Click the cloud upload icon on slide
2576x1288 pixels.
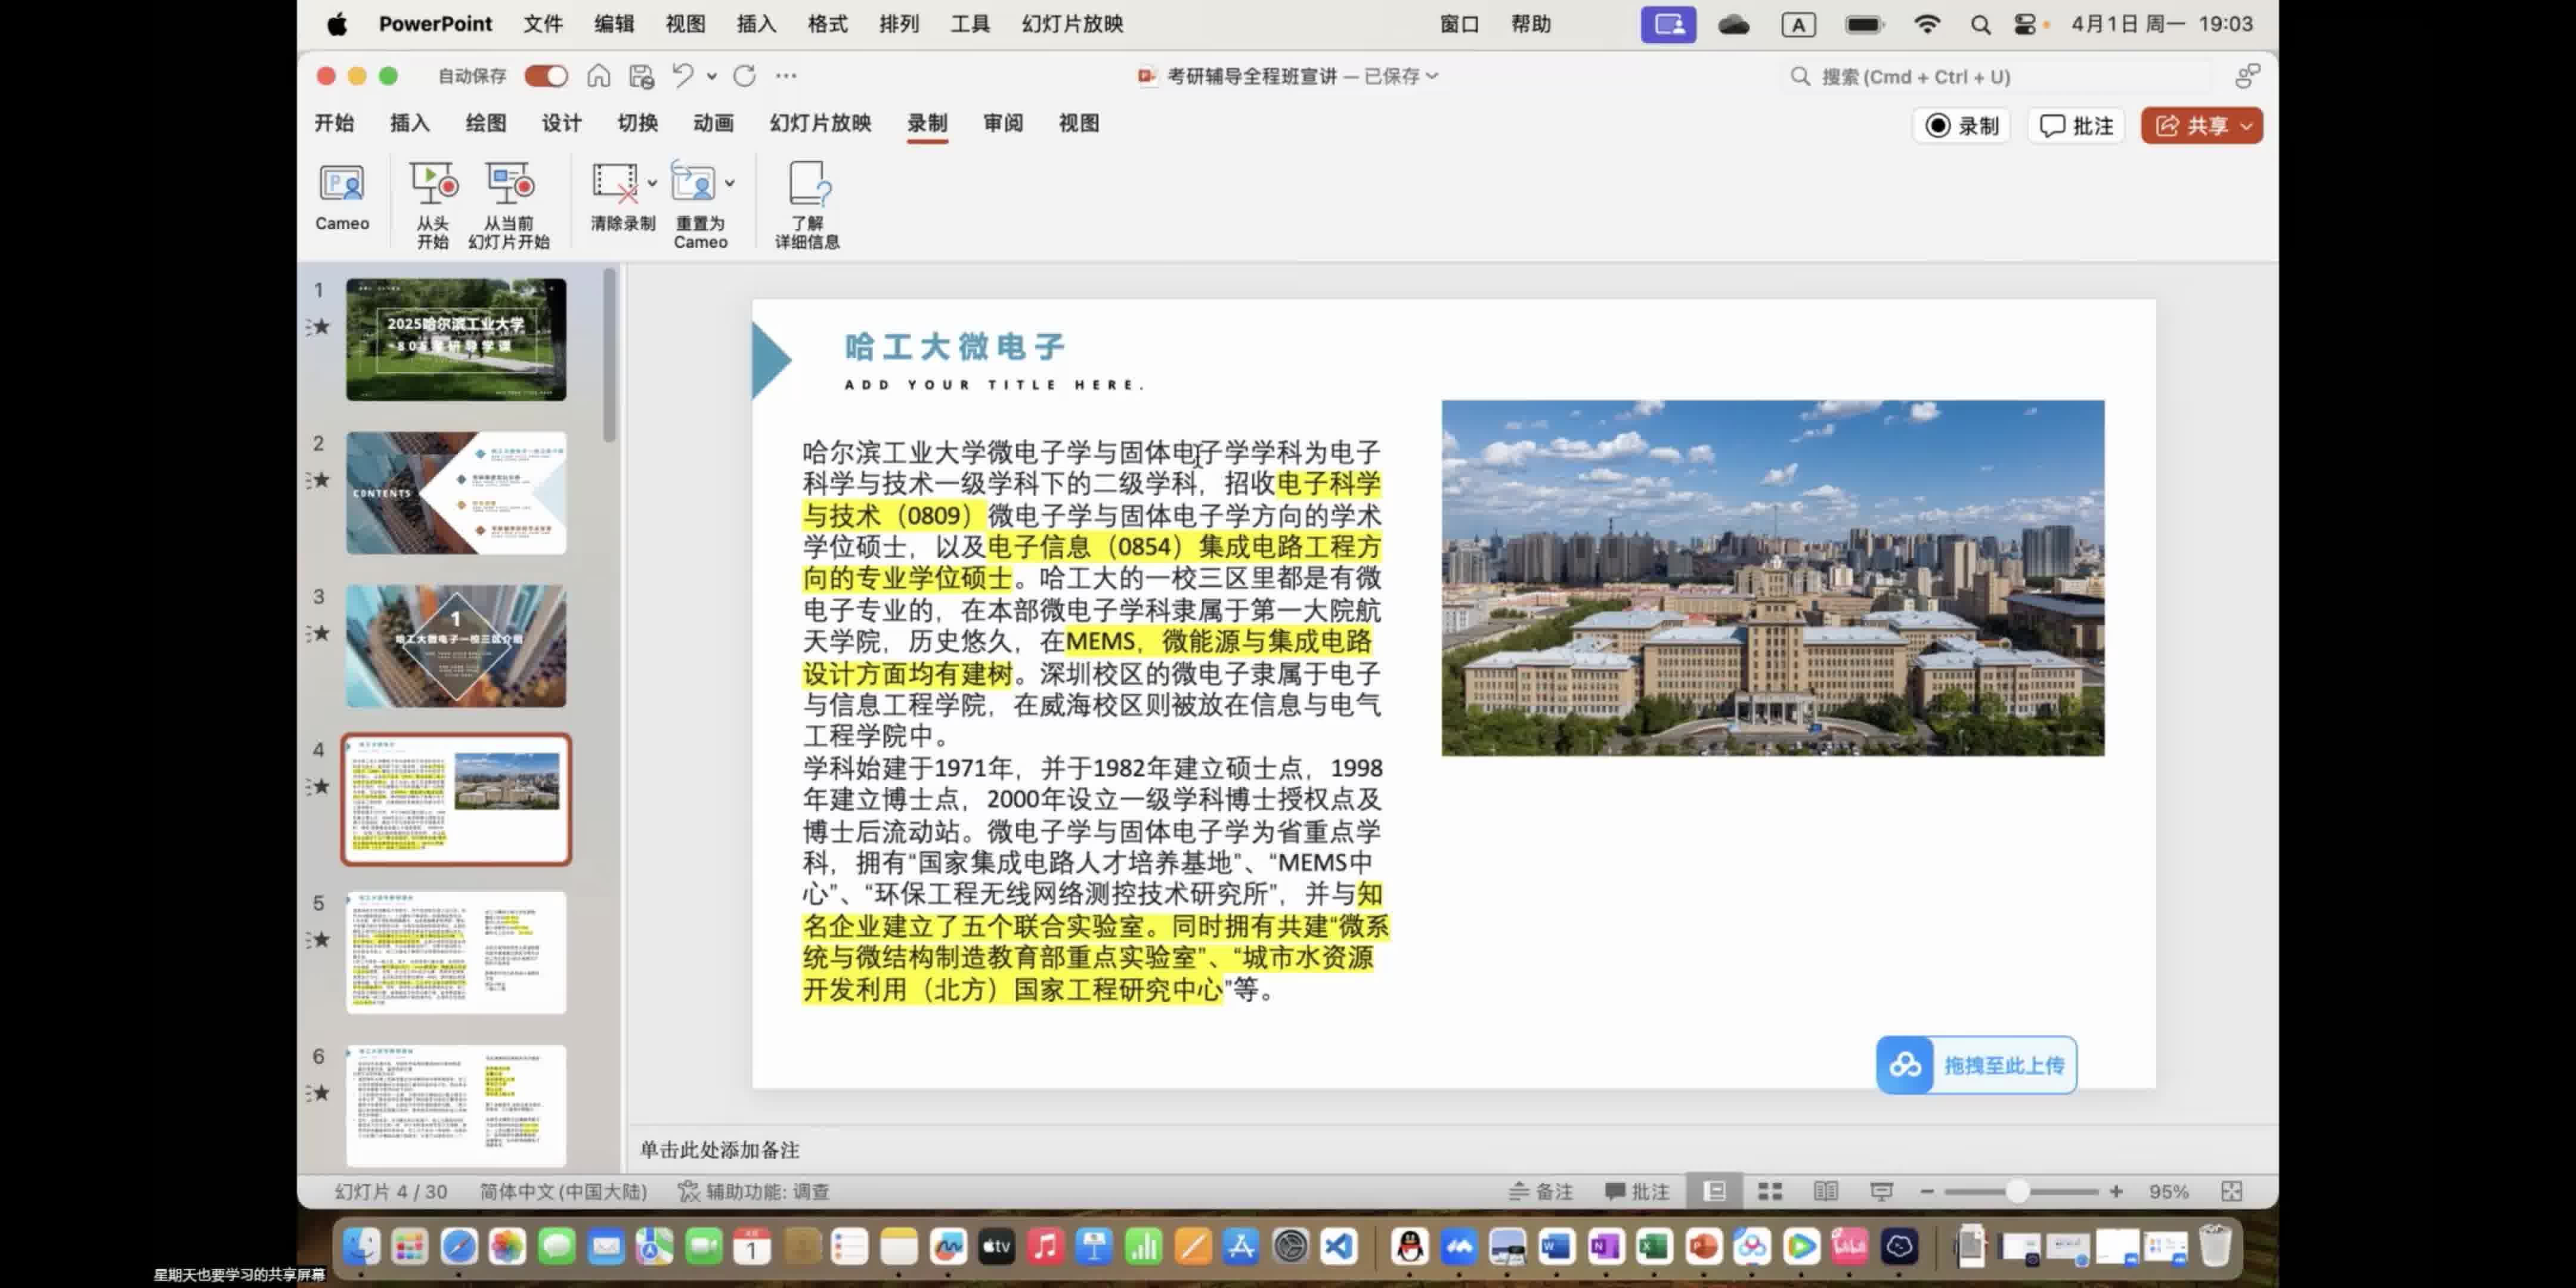point(1904,1065)
